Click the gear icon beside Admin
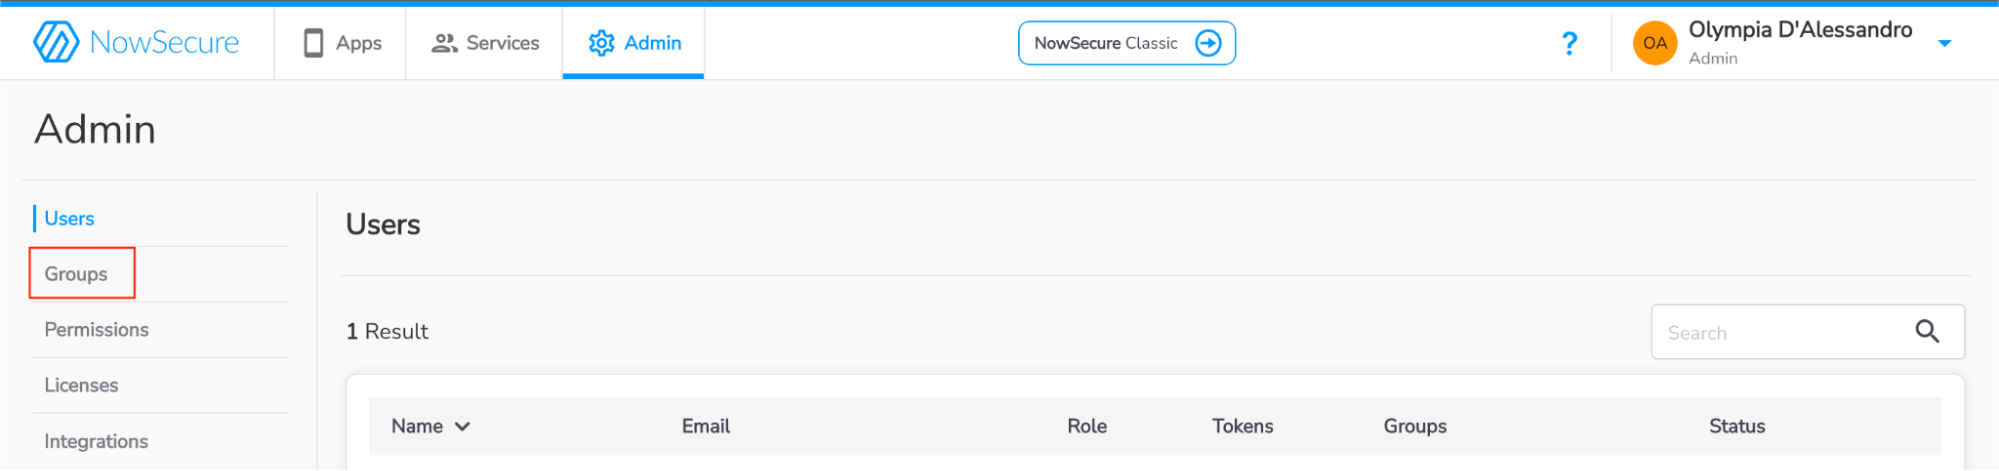The width and height of the screenshot is (1999, 471). 601,43
